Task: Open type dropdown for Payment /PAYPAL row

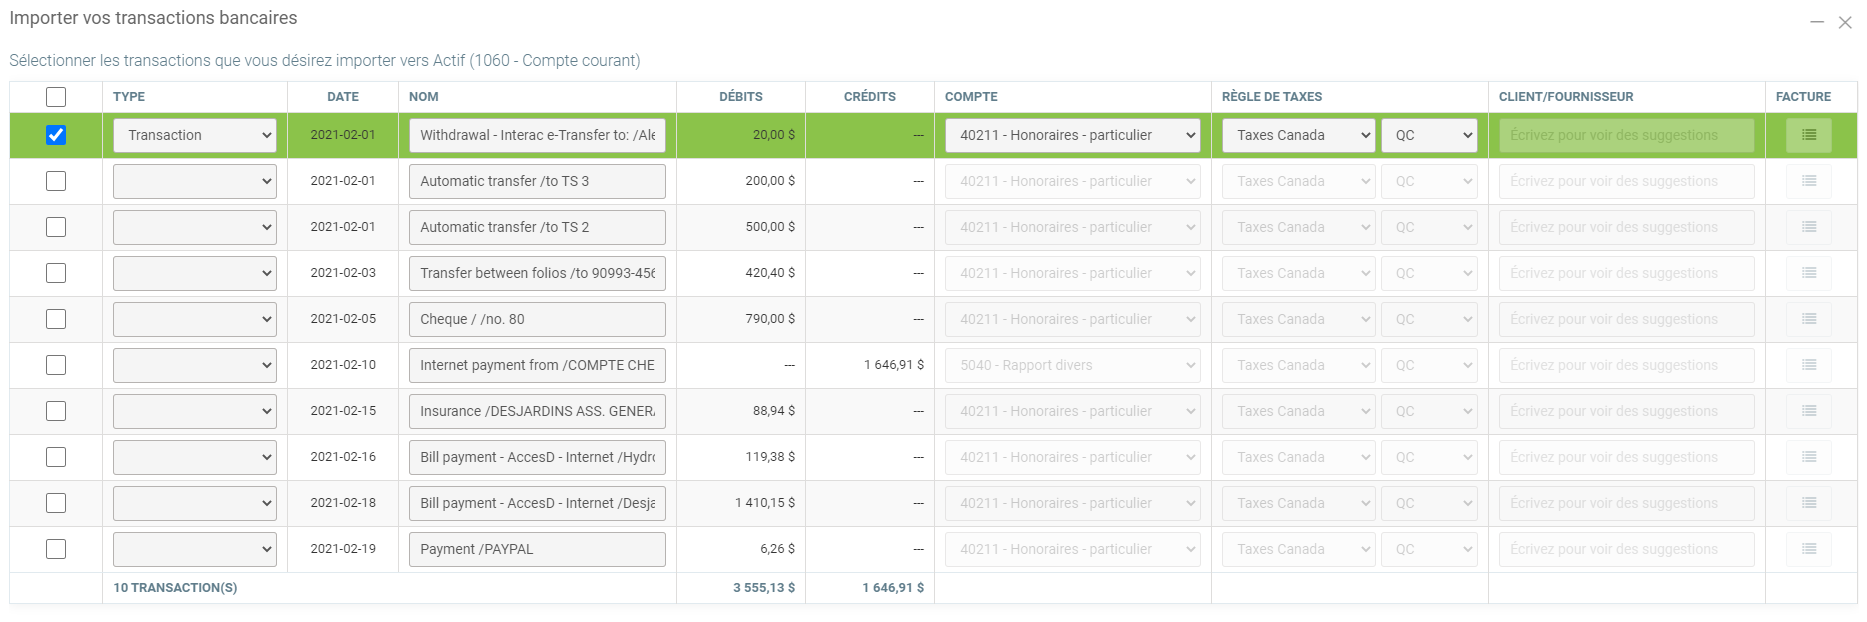Action: [x=194, y=549]
